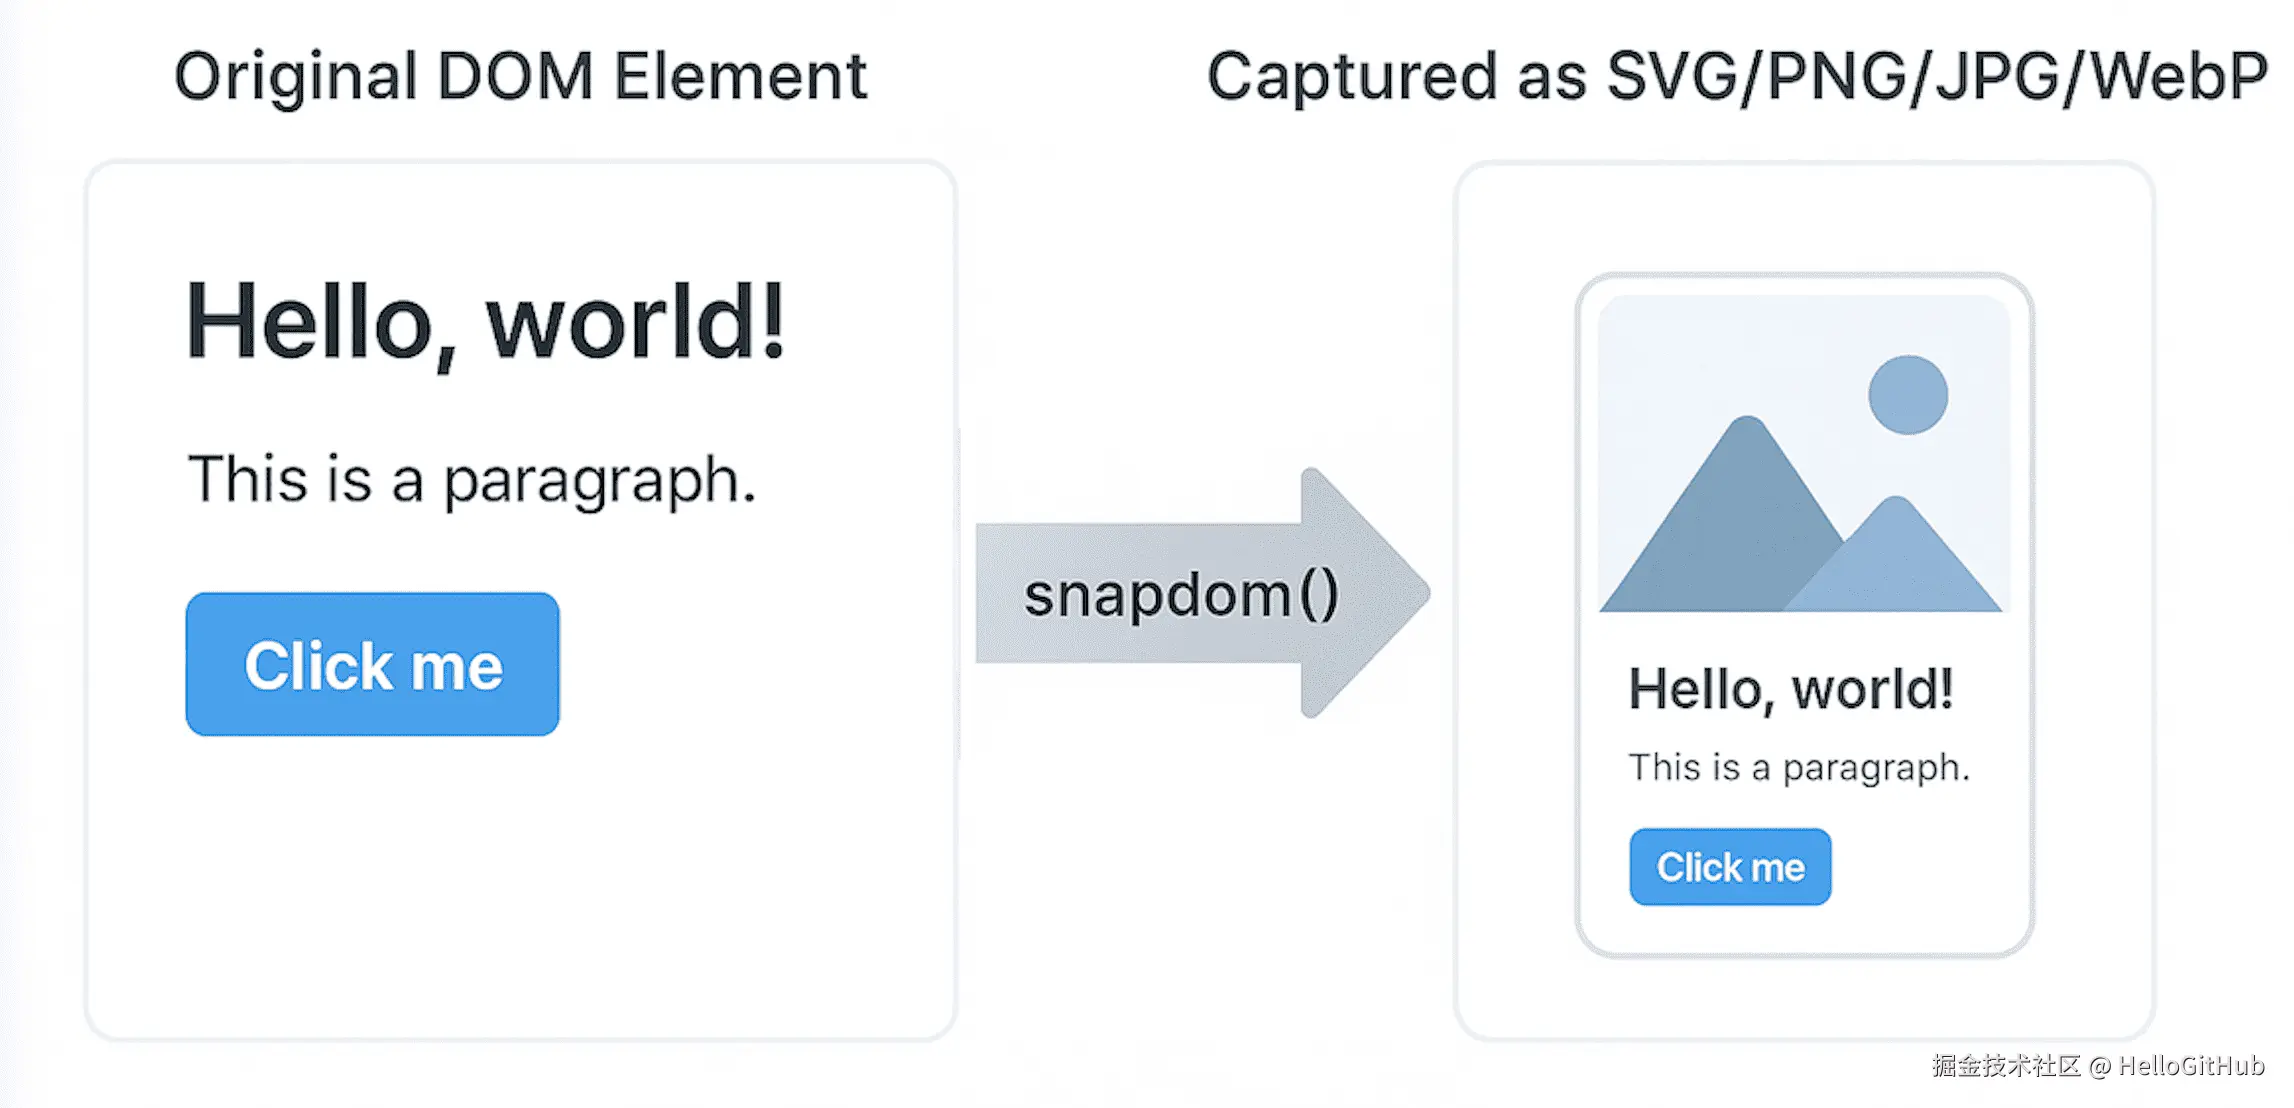
Task: Click the HelloGitHub watermark text
Action: (2190, 1066)
